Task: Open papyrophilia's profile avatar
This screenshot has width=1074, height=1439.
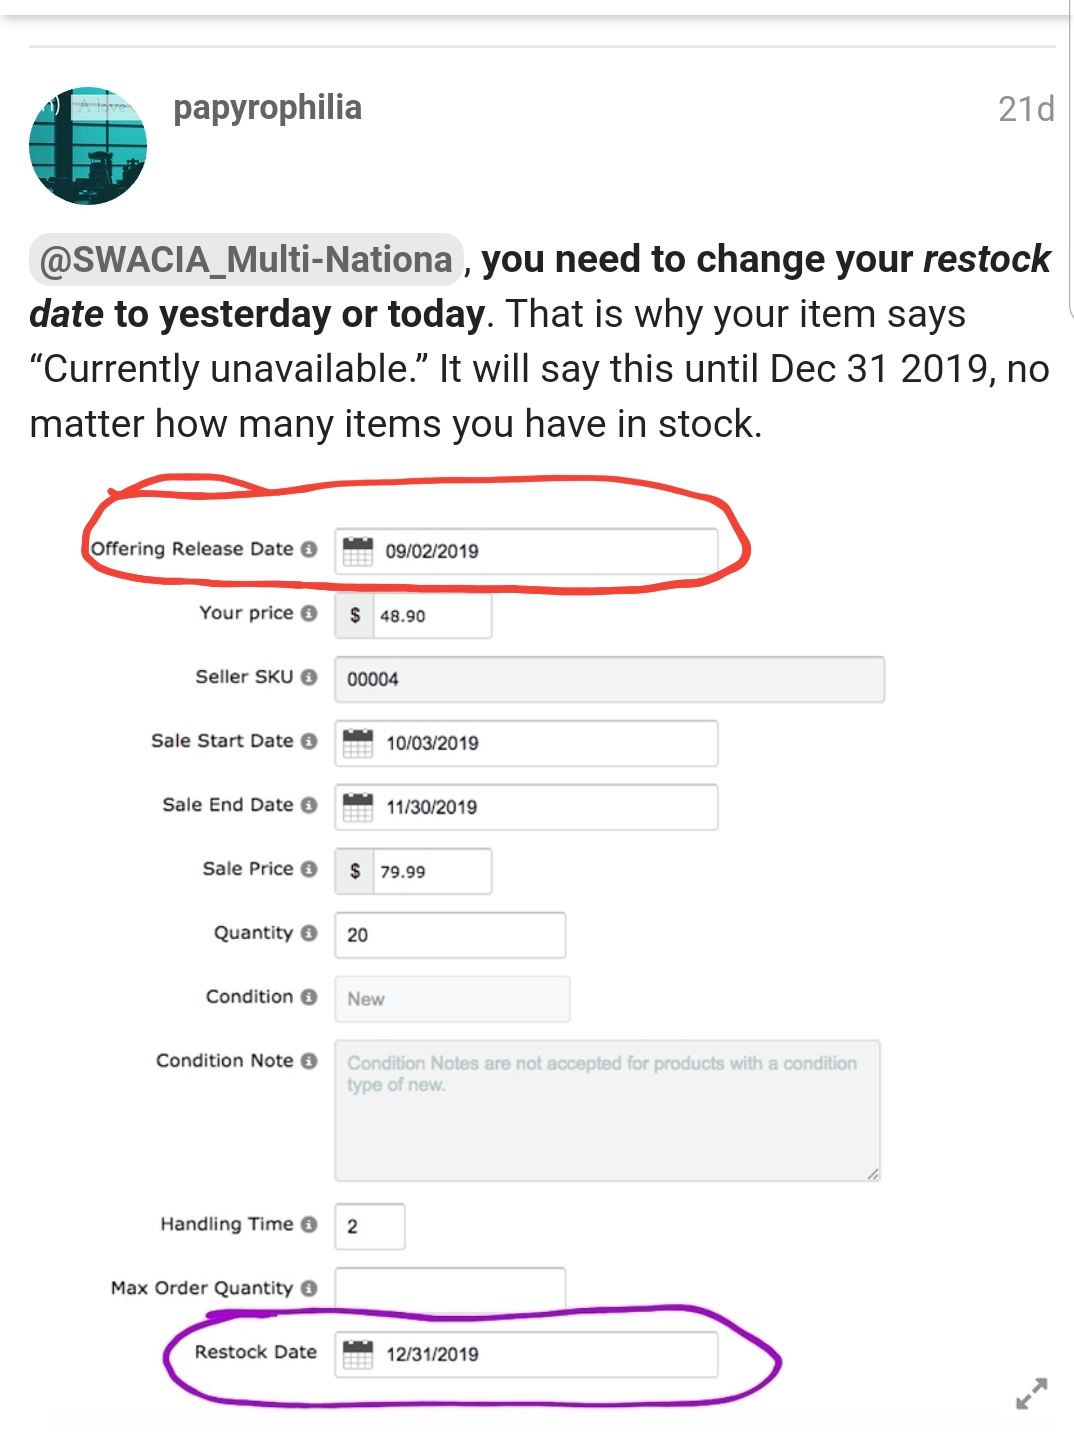Action: [88, 145]
